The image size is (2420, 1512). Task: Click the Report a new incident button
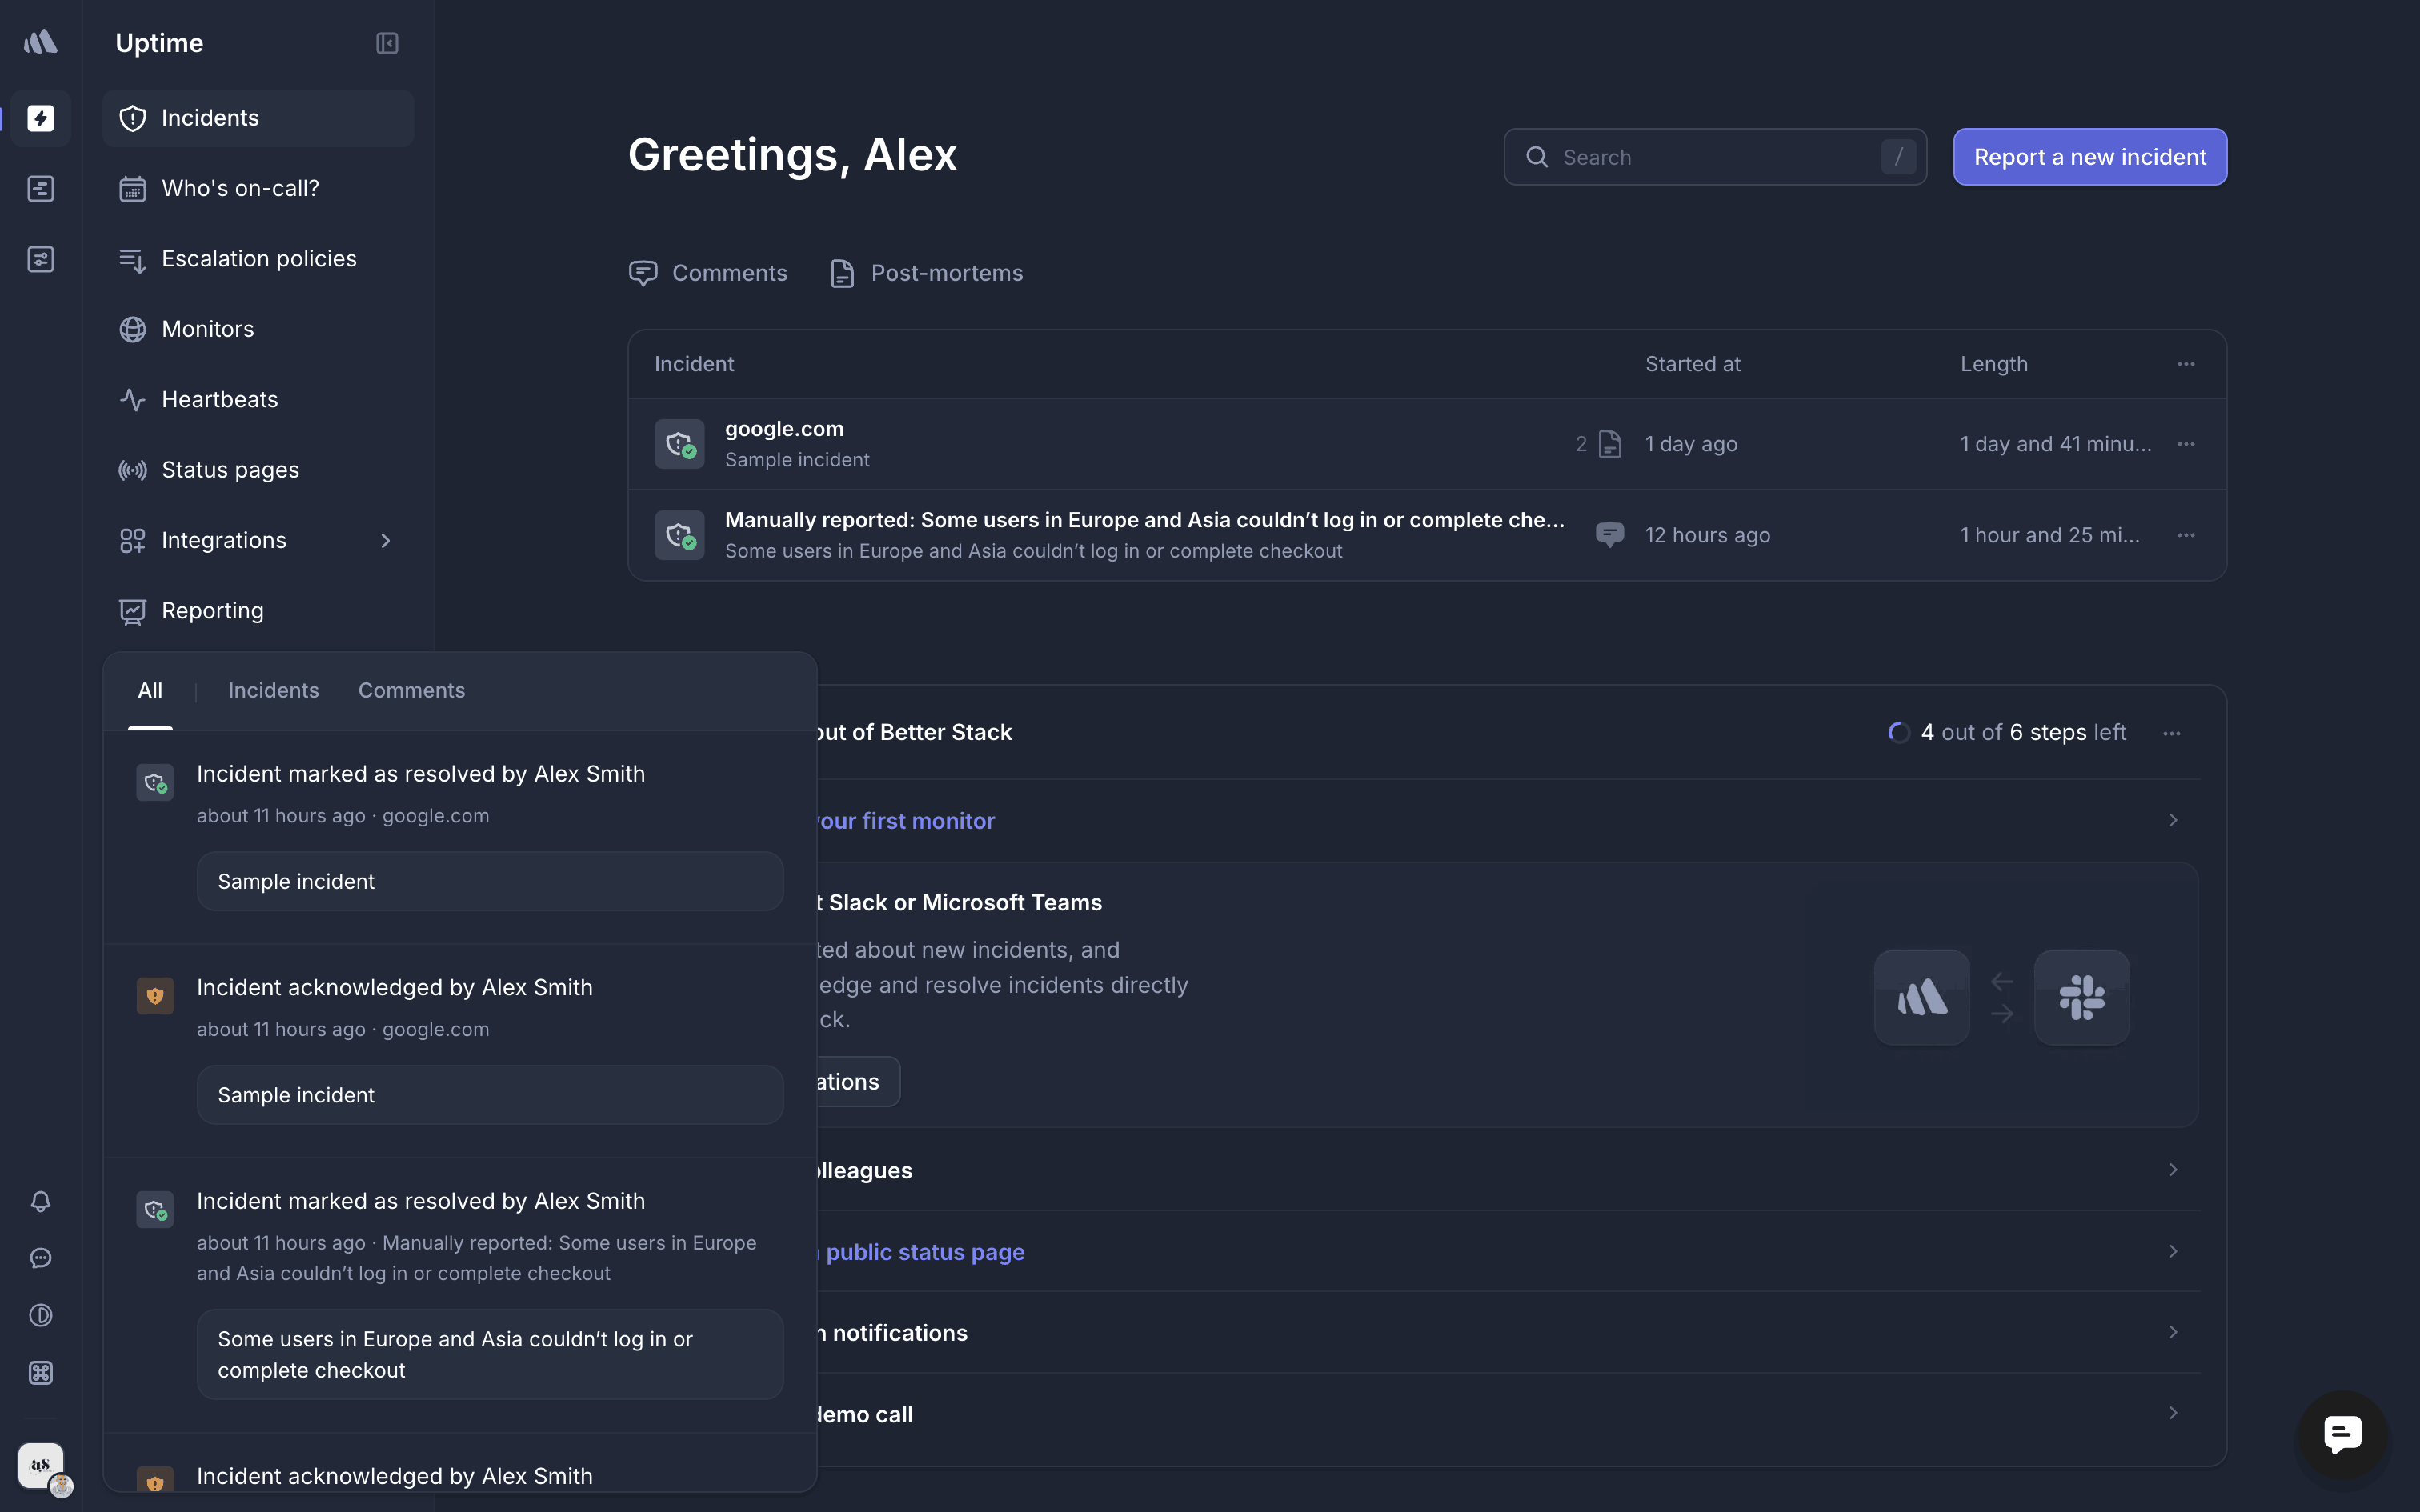click(x=2089, y=156)
